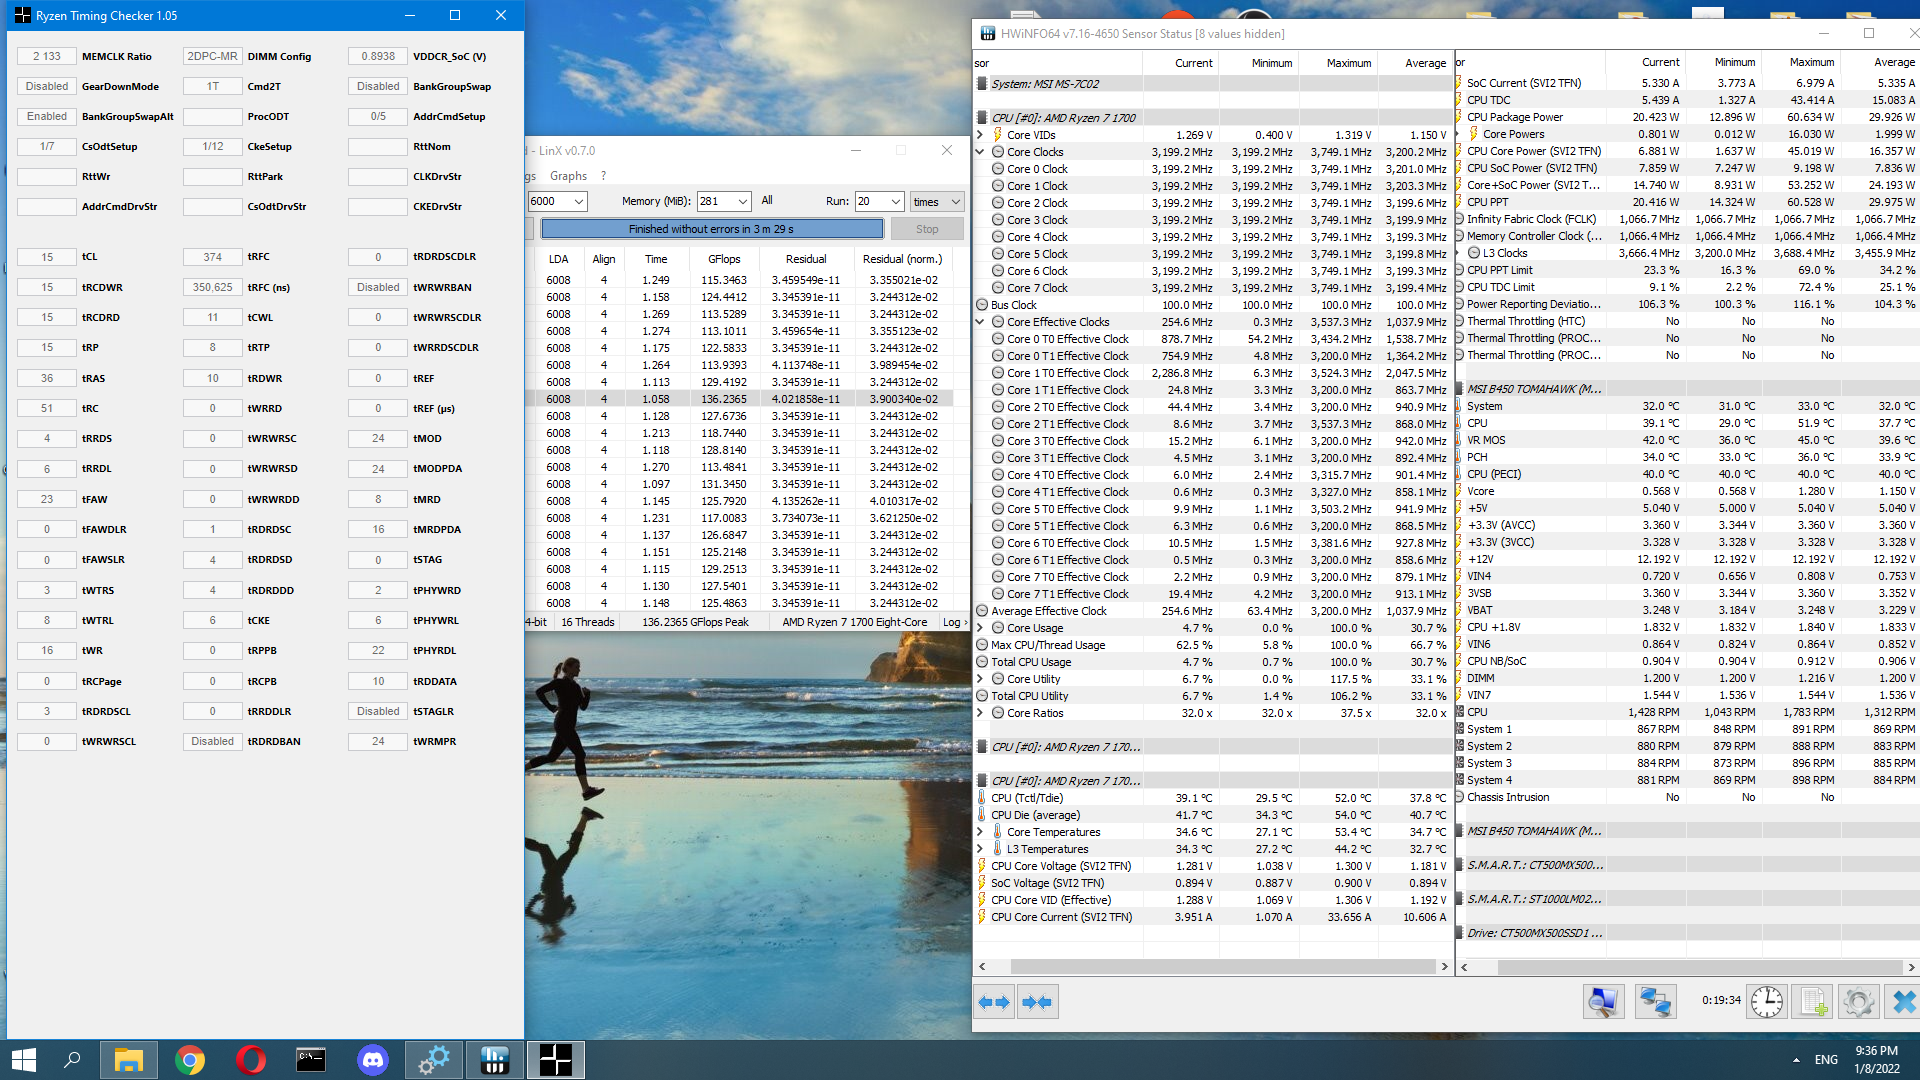The width and height of the screenshot is (1920, 1080).
Task: Open HWiNFO sensor settings gear icon
Action: tap(1858, 1002)
